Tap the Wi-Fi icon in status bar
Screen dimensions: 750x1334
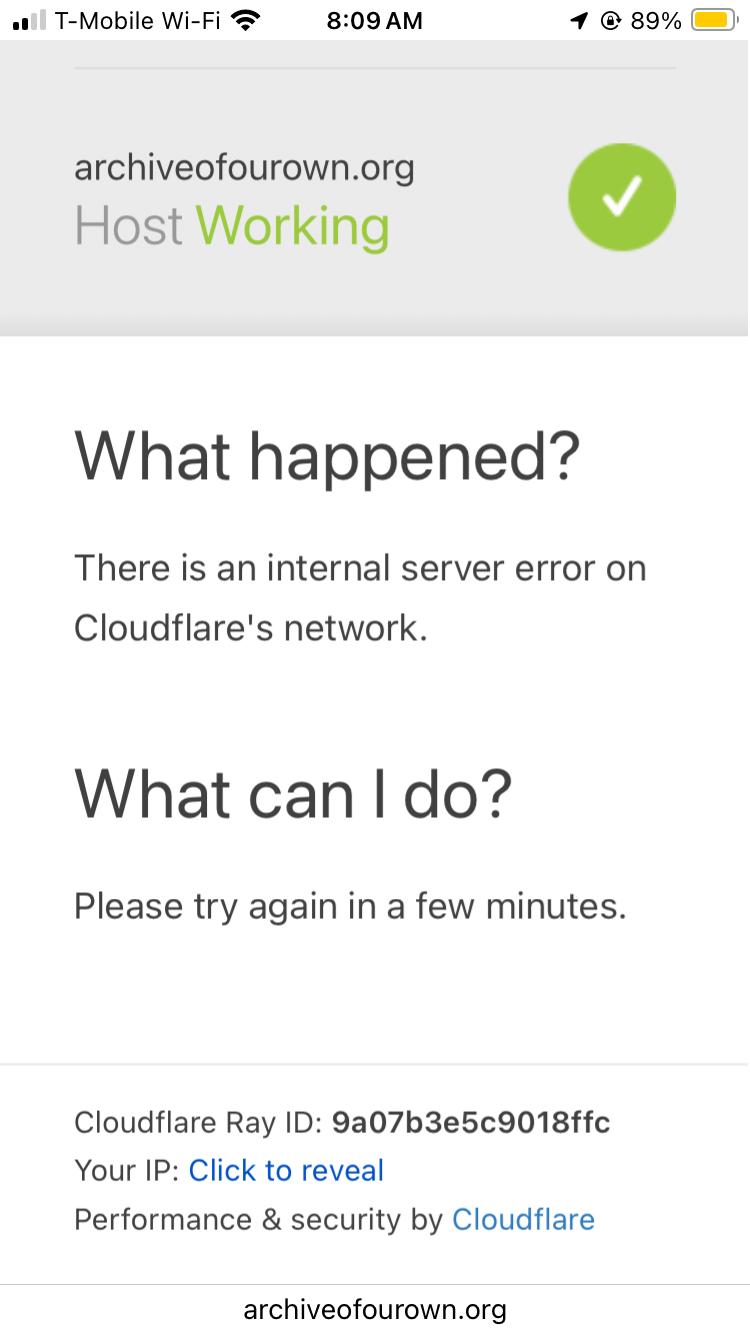point(244,20)
